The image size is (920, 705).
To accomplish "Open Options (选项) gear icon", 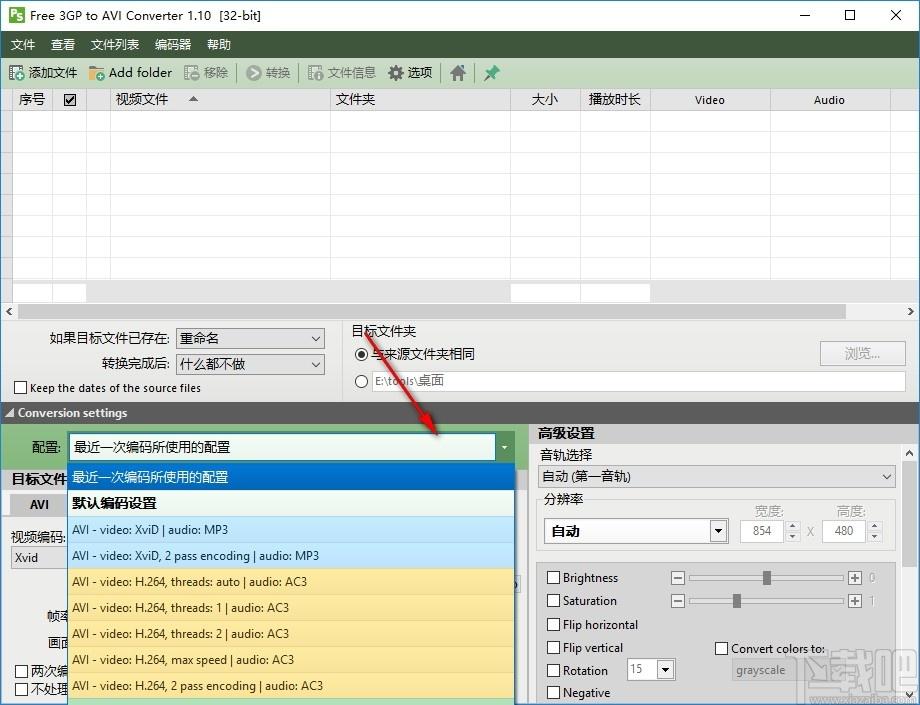I will tap(396, 73).
